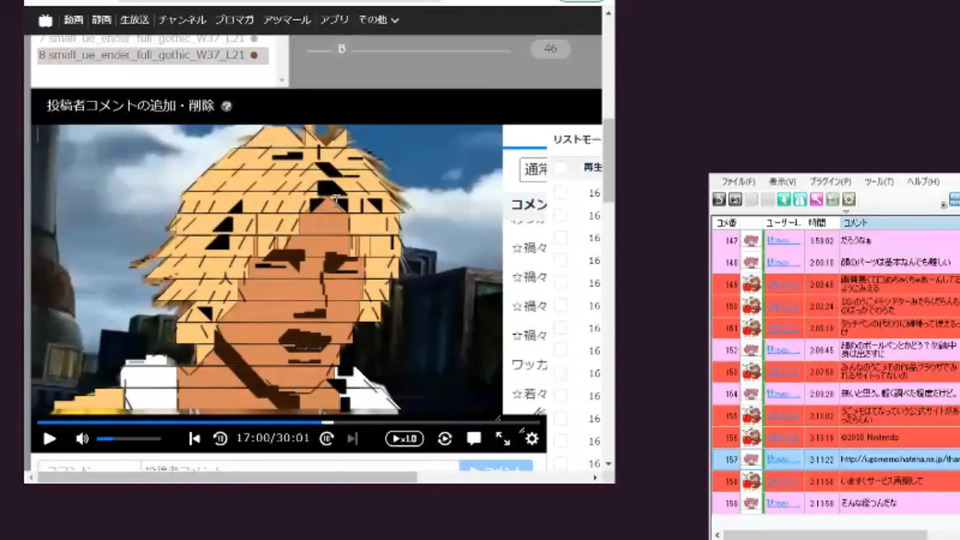
Task: Jump to start with the skip-back icon
Action: (x=194, y=438)
